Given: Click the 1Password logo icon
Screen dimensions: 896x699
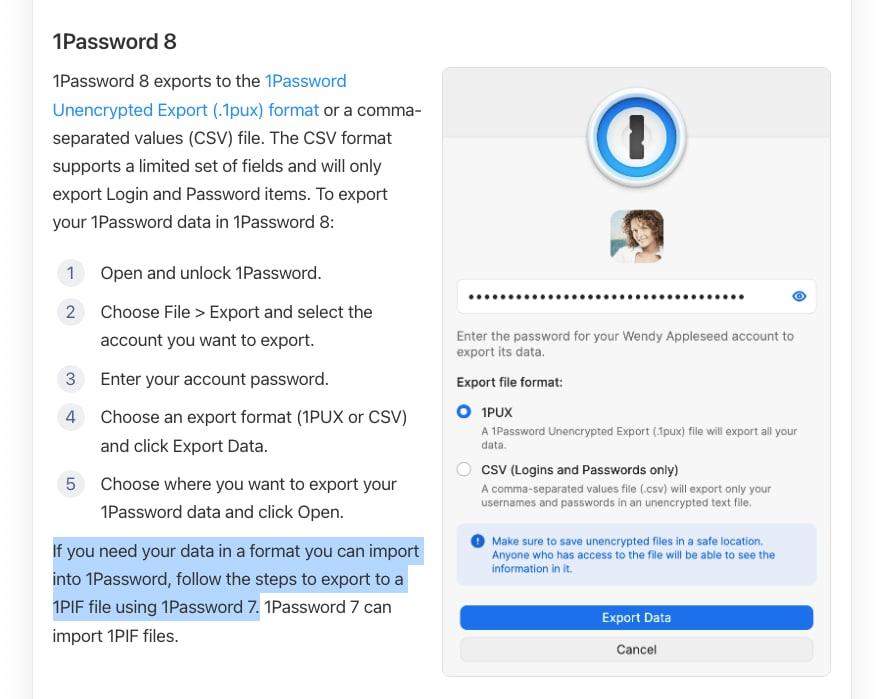Looking at the screenshot, I should (636, 137).
